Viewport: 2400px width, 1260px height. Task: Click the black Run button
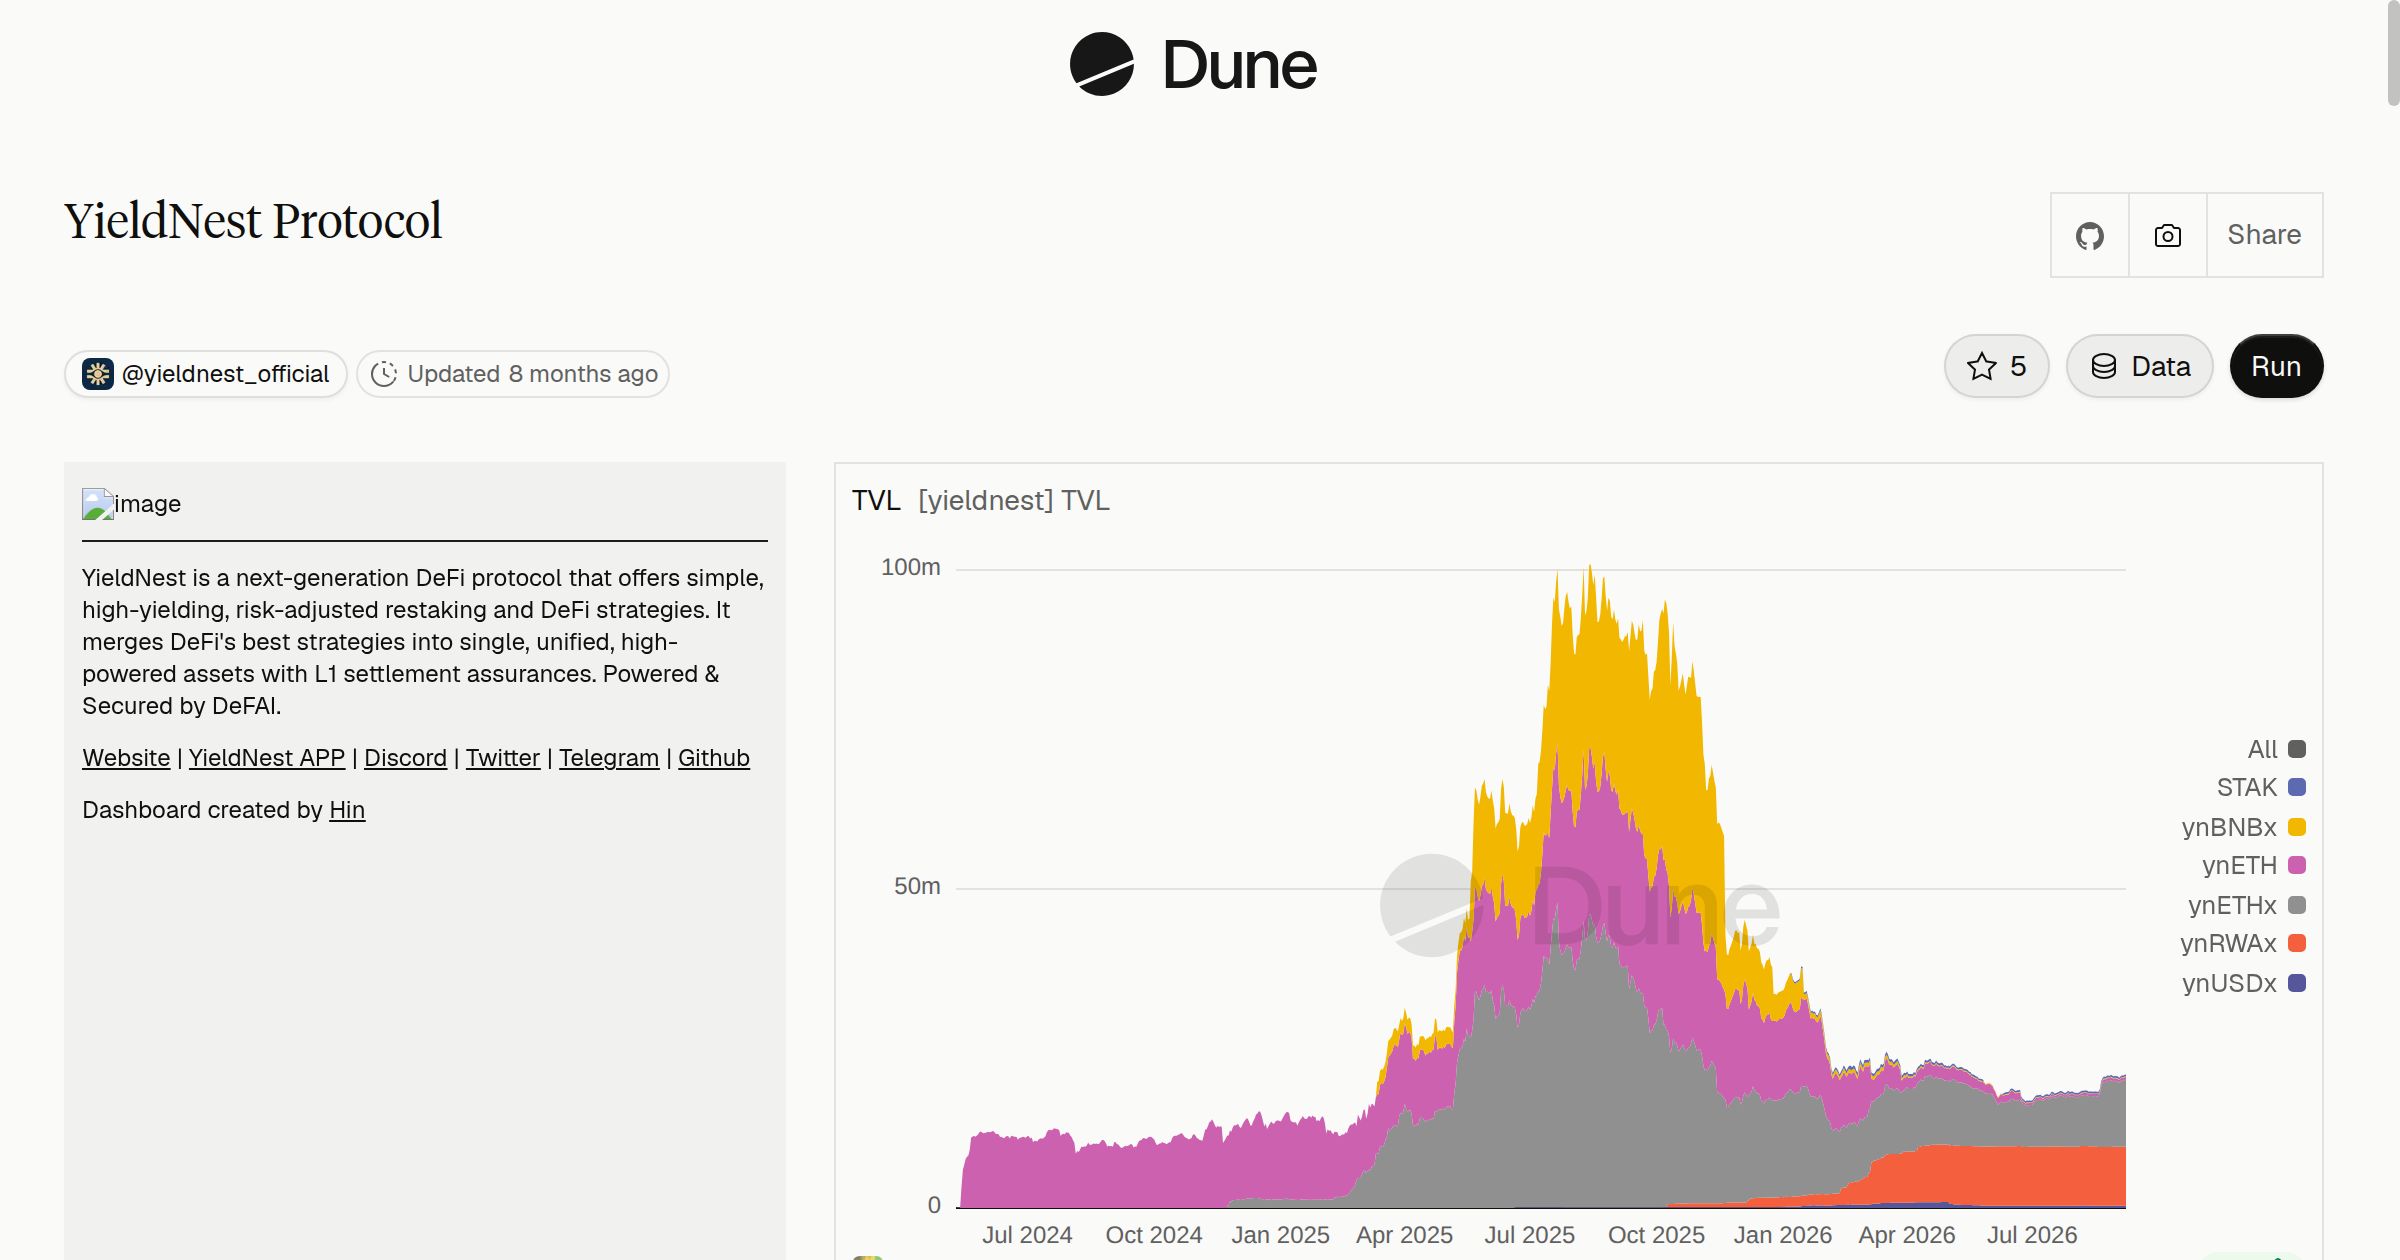[x=2276, y=366]
